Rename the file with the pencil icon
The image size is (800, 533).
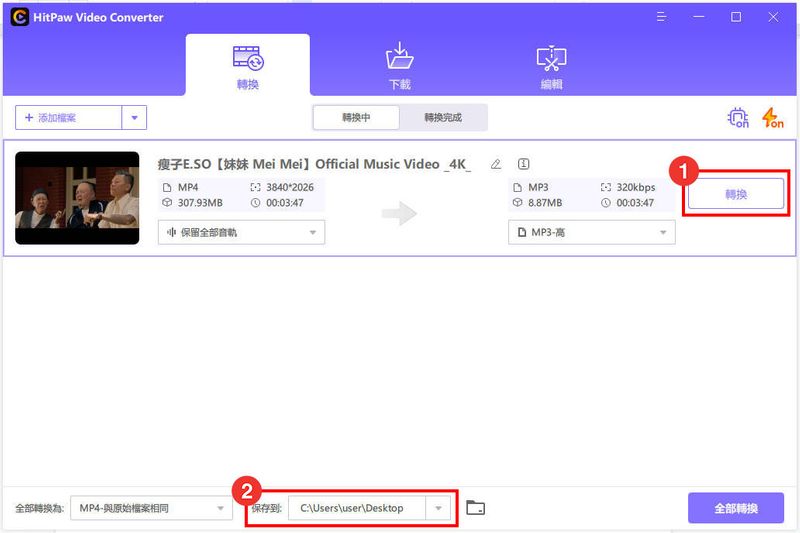pos(495,164)
